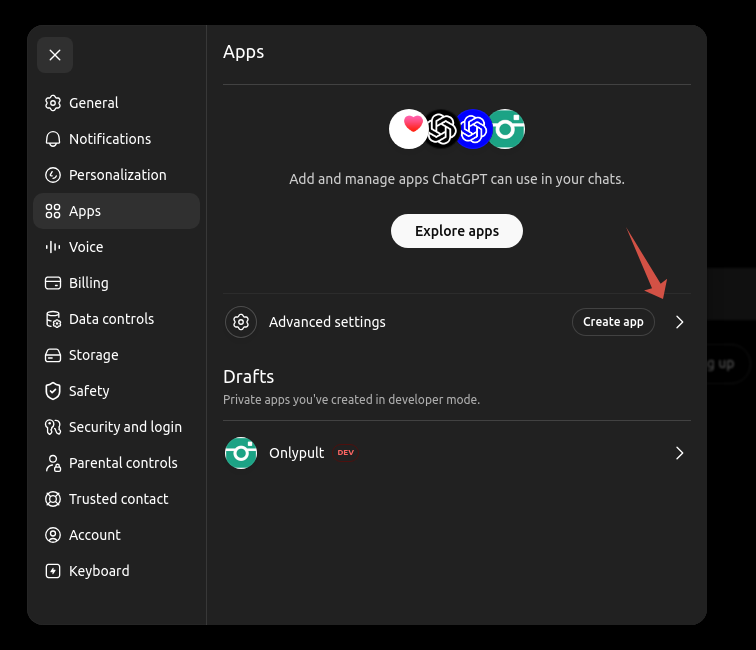
Task: Click the Apps grid icon in sidebar
Action: pos(53,211)
